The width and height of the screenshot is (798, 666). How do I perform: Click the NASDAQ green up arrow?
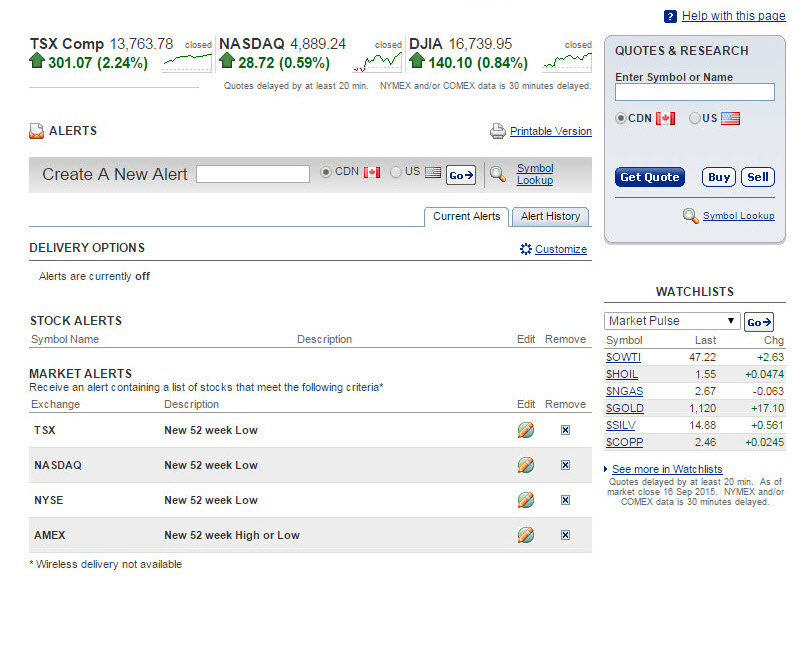pos(227,61)
